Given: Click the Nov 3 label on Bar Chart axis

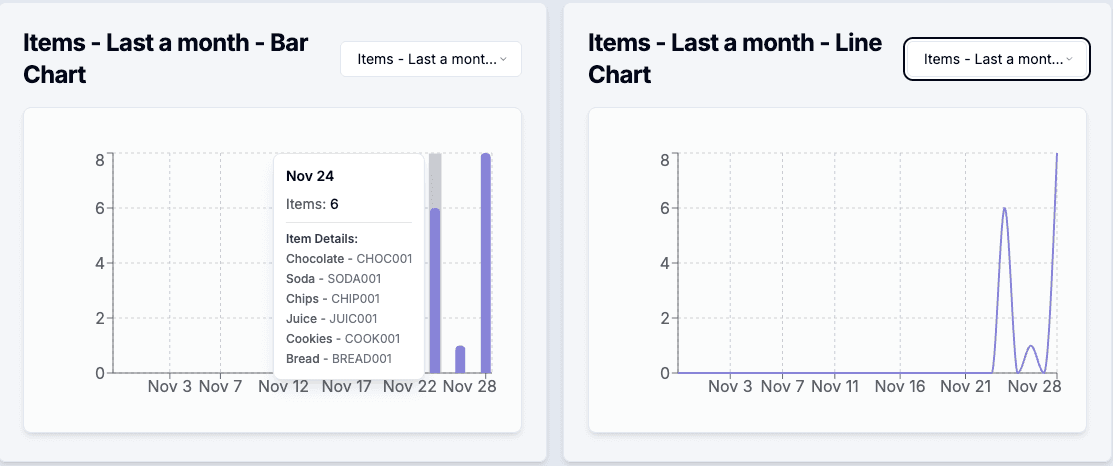Looking at the screenshot, I should [169, 386].
